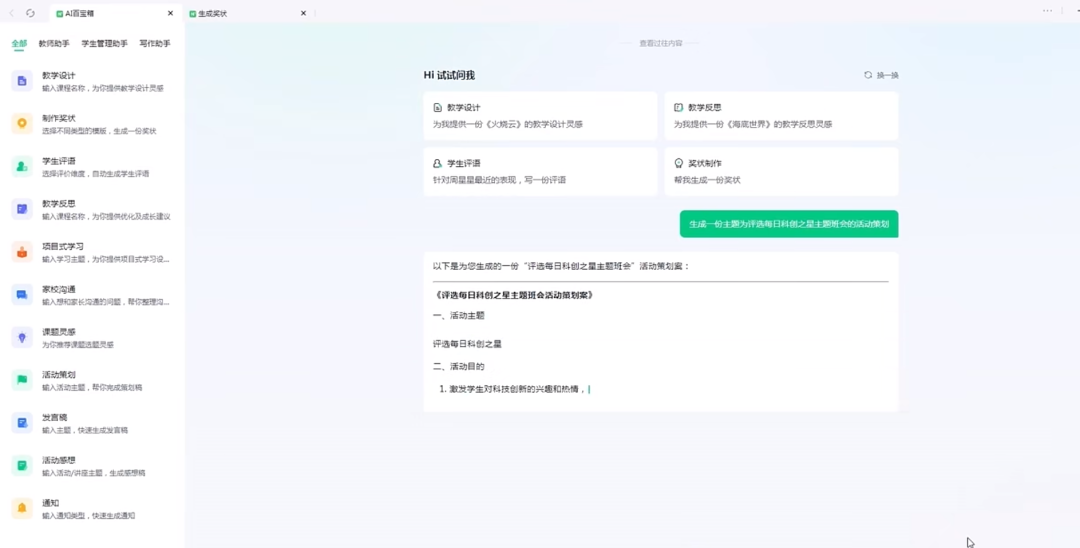Switch to the 学生管理助手 tab
This screenshot has height=548, width=1080.
(104, 44)
